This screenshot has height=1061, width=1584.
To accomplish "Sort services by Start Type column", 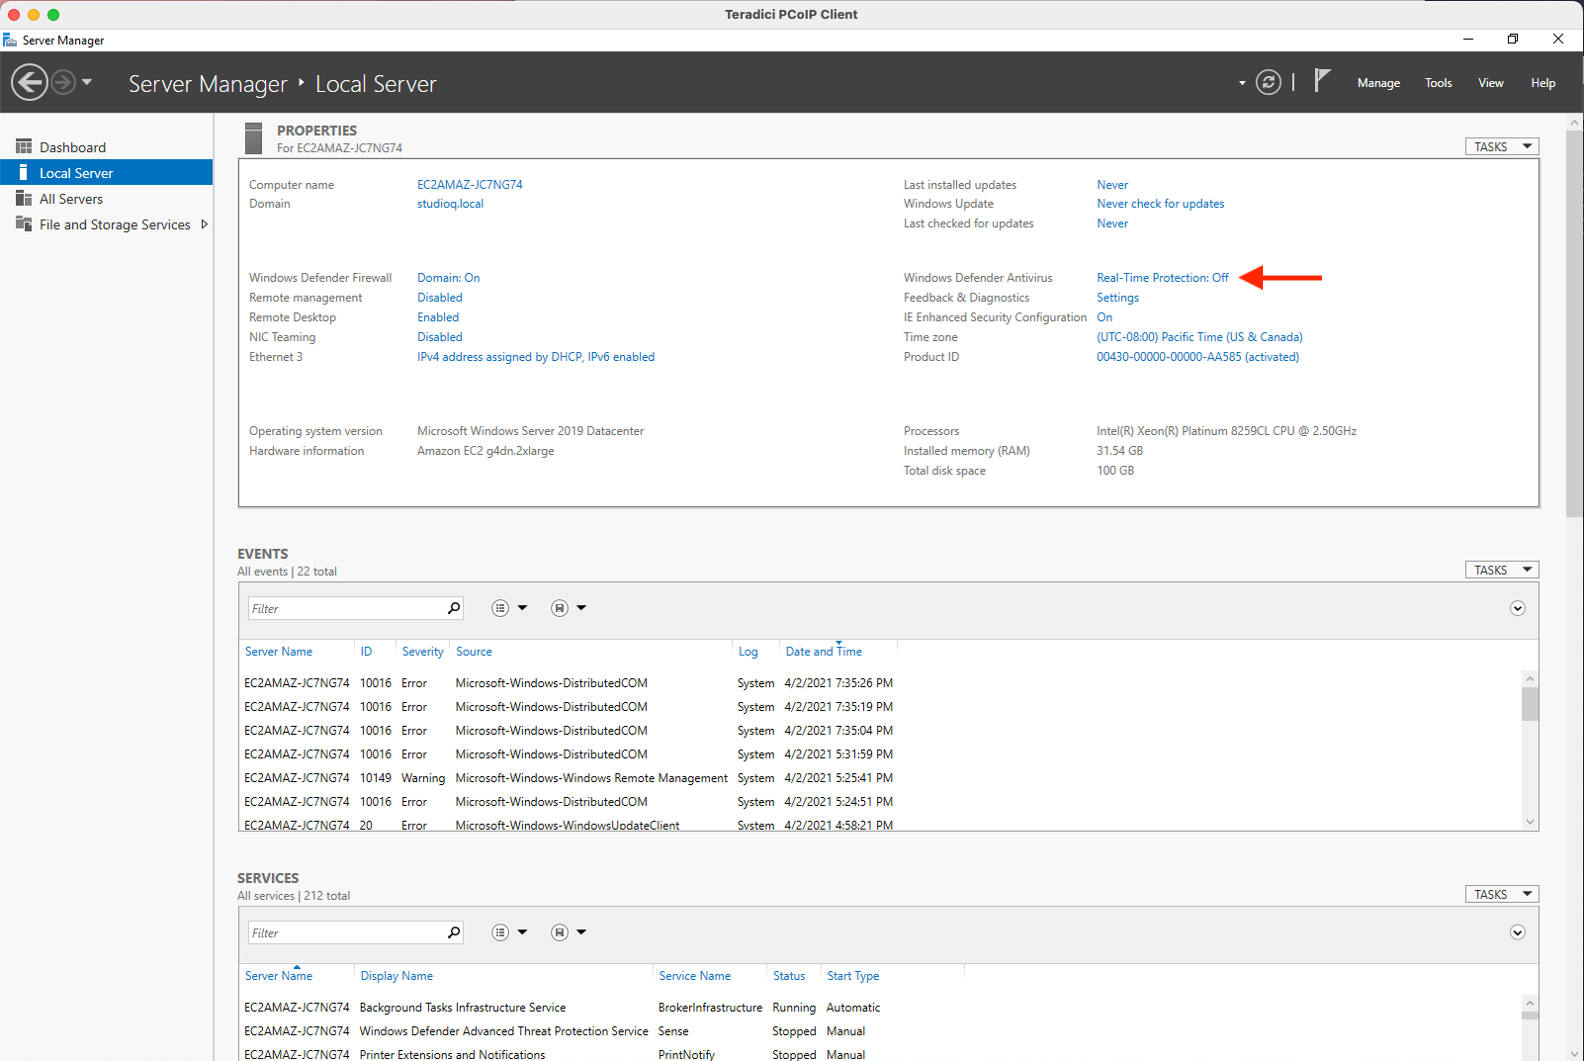I will tap(853, 976).
